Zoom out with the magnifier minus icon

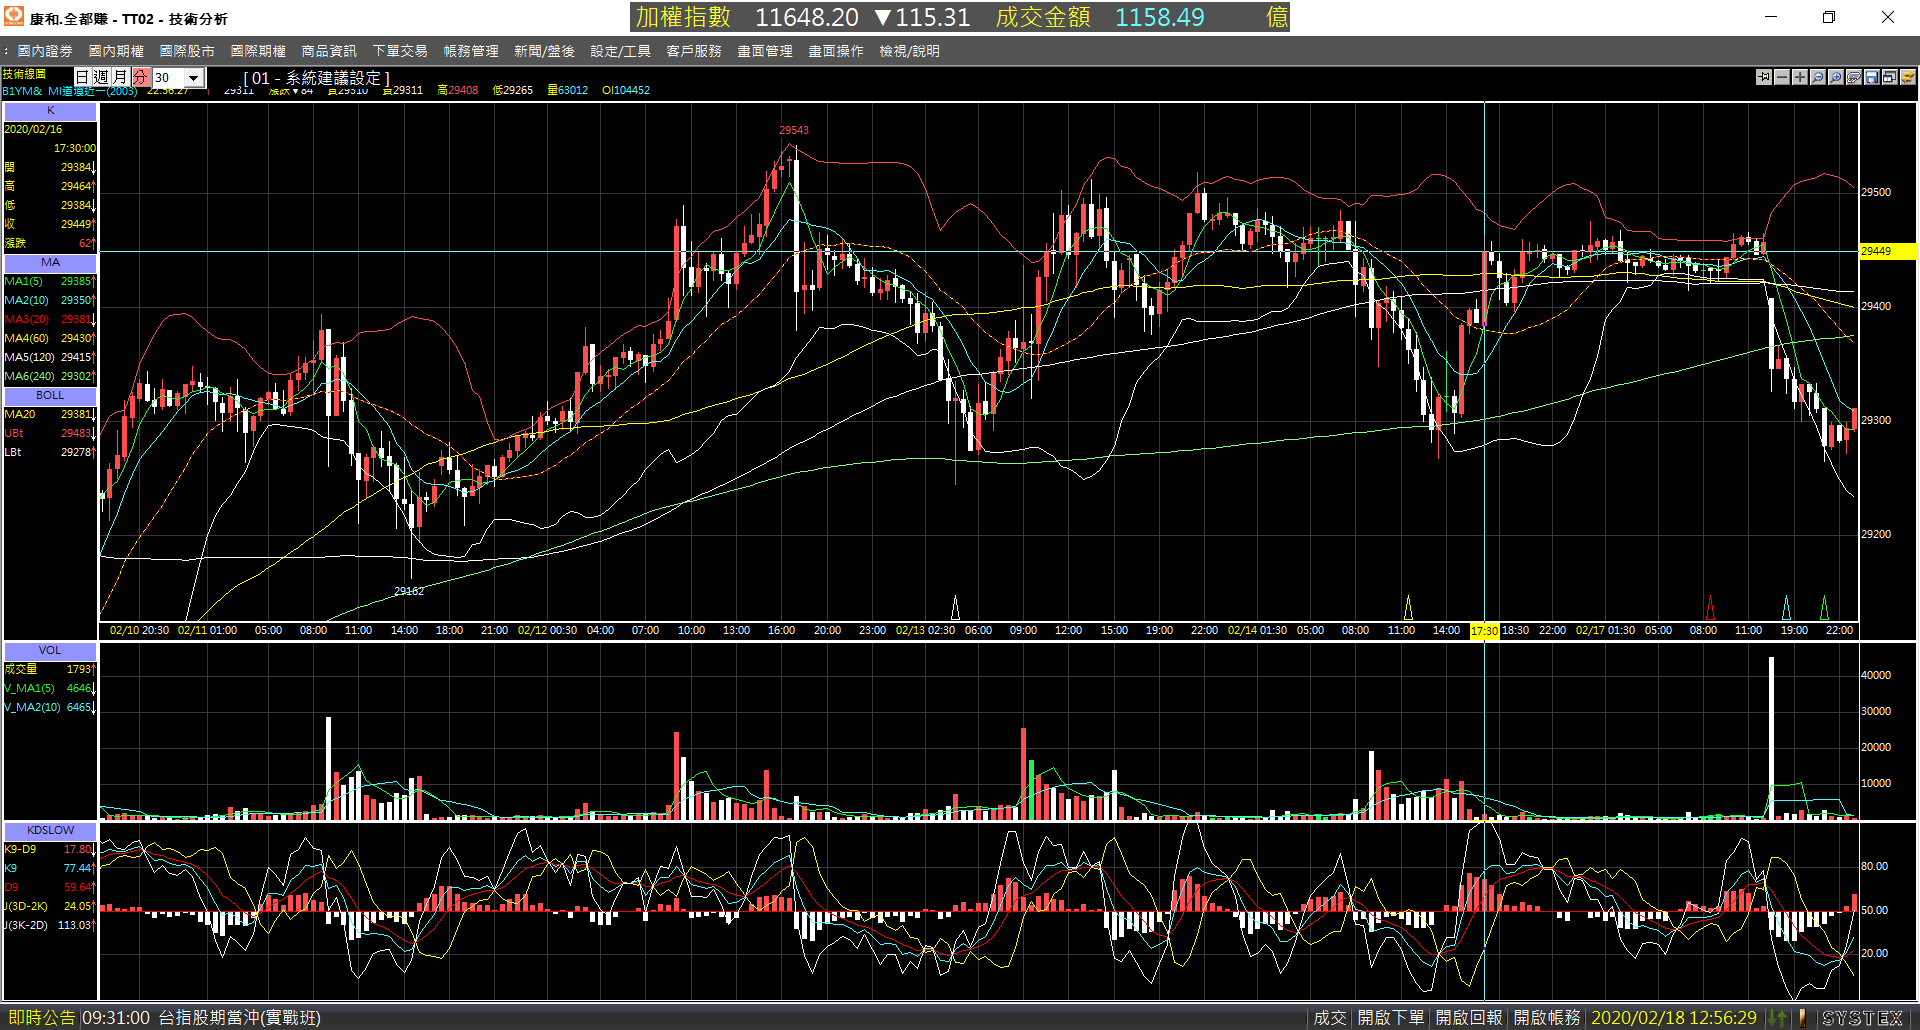click(x=1817, y=77)
